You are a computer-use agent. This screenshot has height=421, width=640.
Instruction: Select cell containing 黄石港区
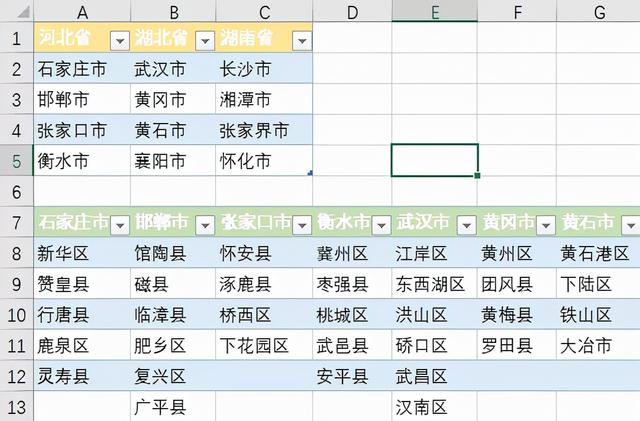pos(598,253)
